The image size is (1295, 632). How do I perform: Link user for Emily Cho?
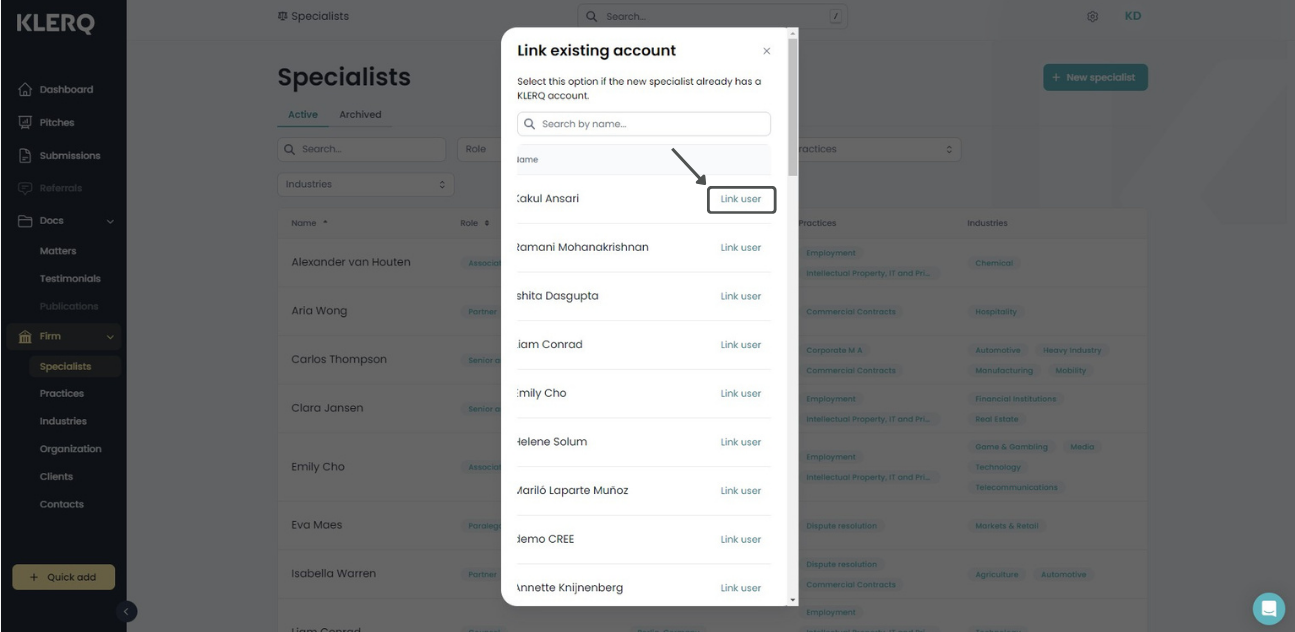pos(741,394)
